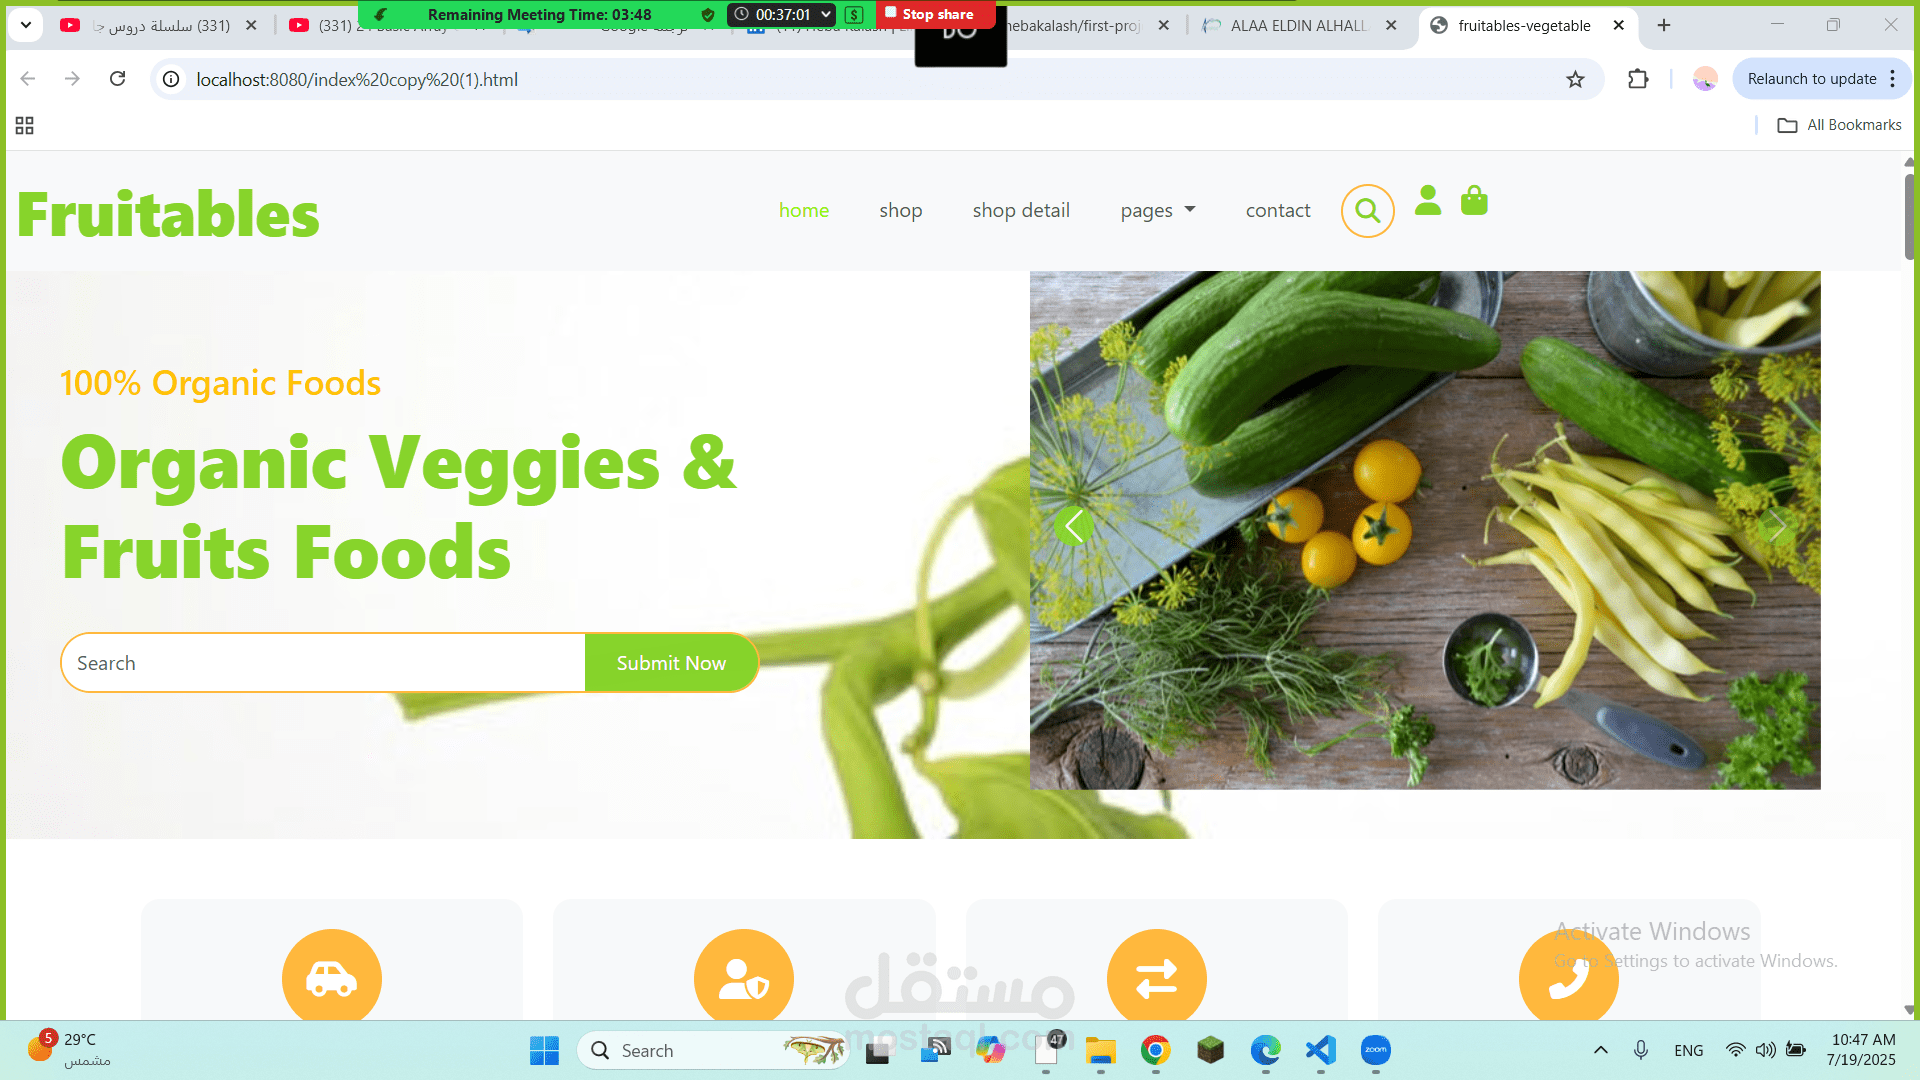Open the Minecraft block icon on taskbar
Image resolution: width=1920 pixels, height=1080 pixels.
click(x=1210, y=1050)
